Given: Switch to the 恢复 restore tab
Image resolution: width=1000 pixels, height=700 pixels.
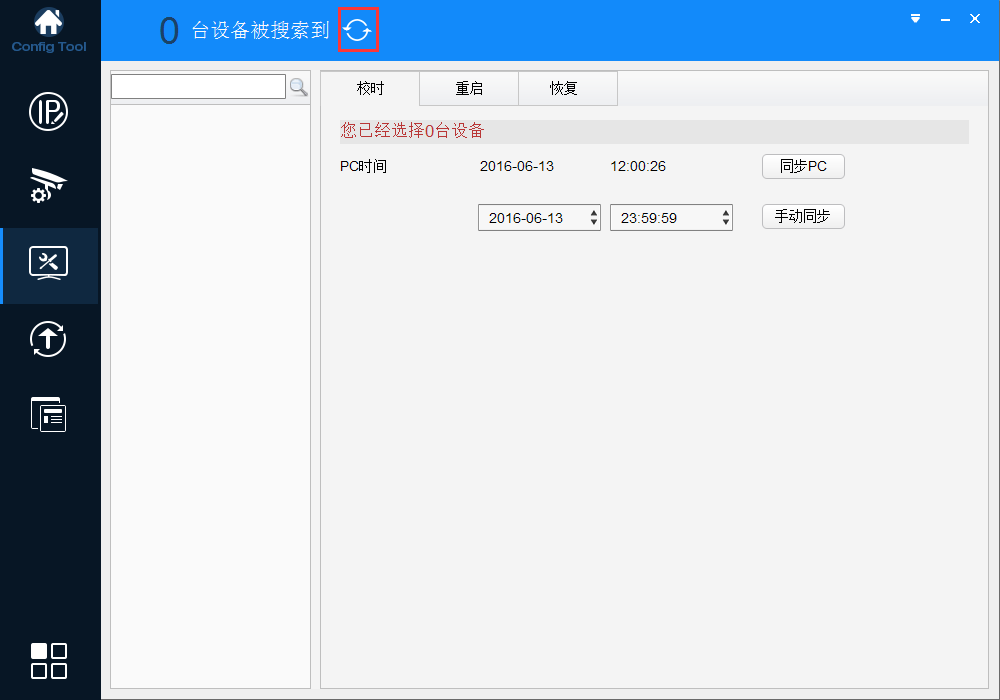Looking at the screenshot, I should 567,88.
